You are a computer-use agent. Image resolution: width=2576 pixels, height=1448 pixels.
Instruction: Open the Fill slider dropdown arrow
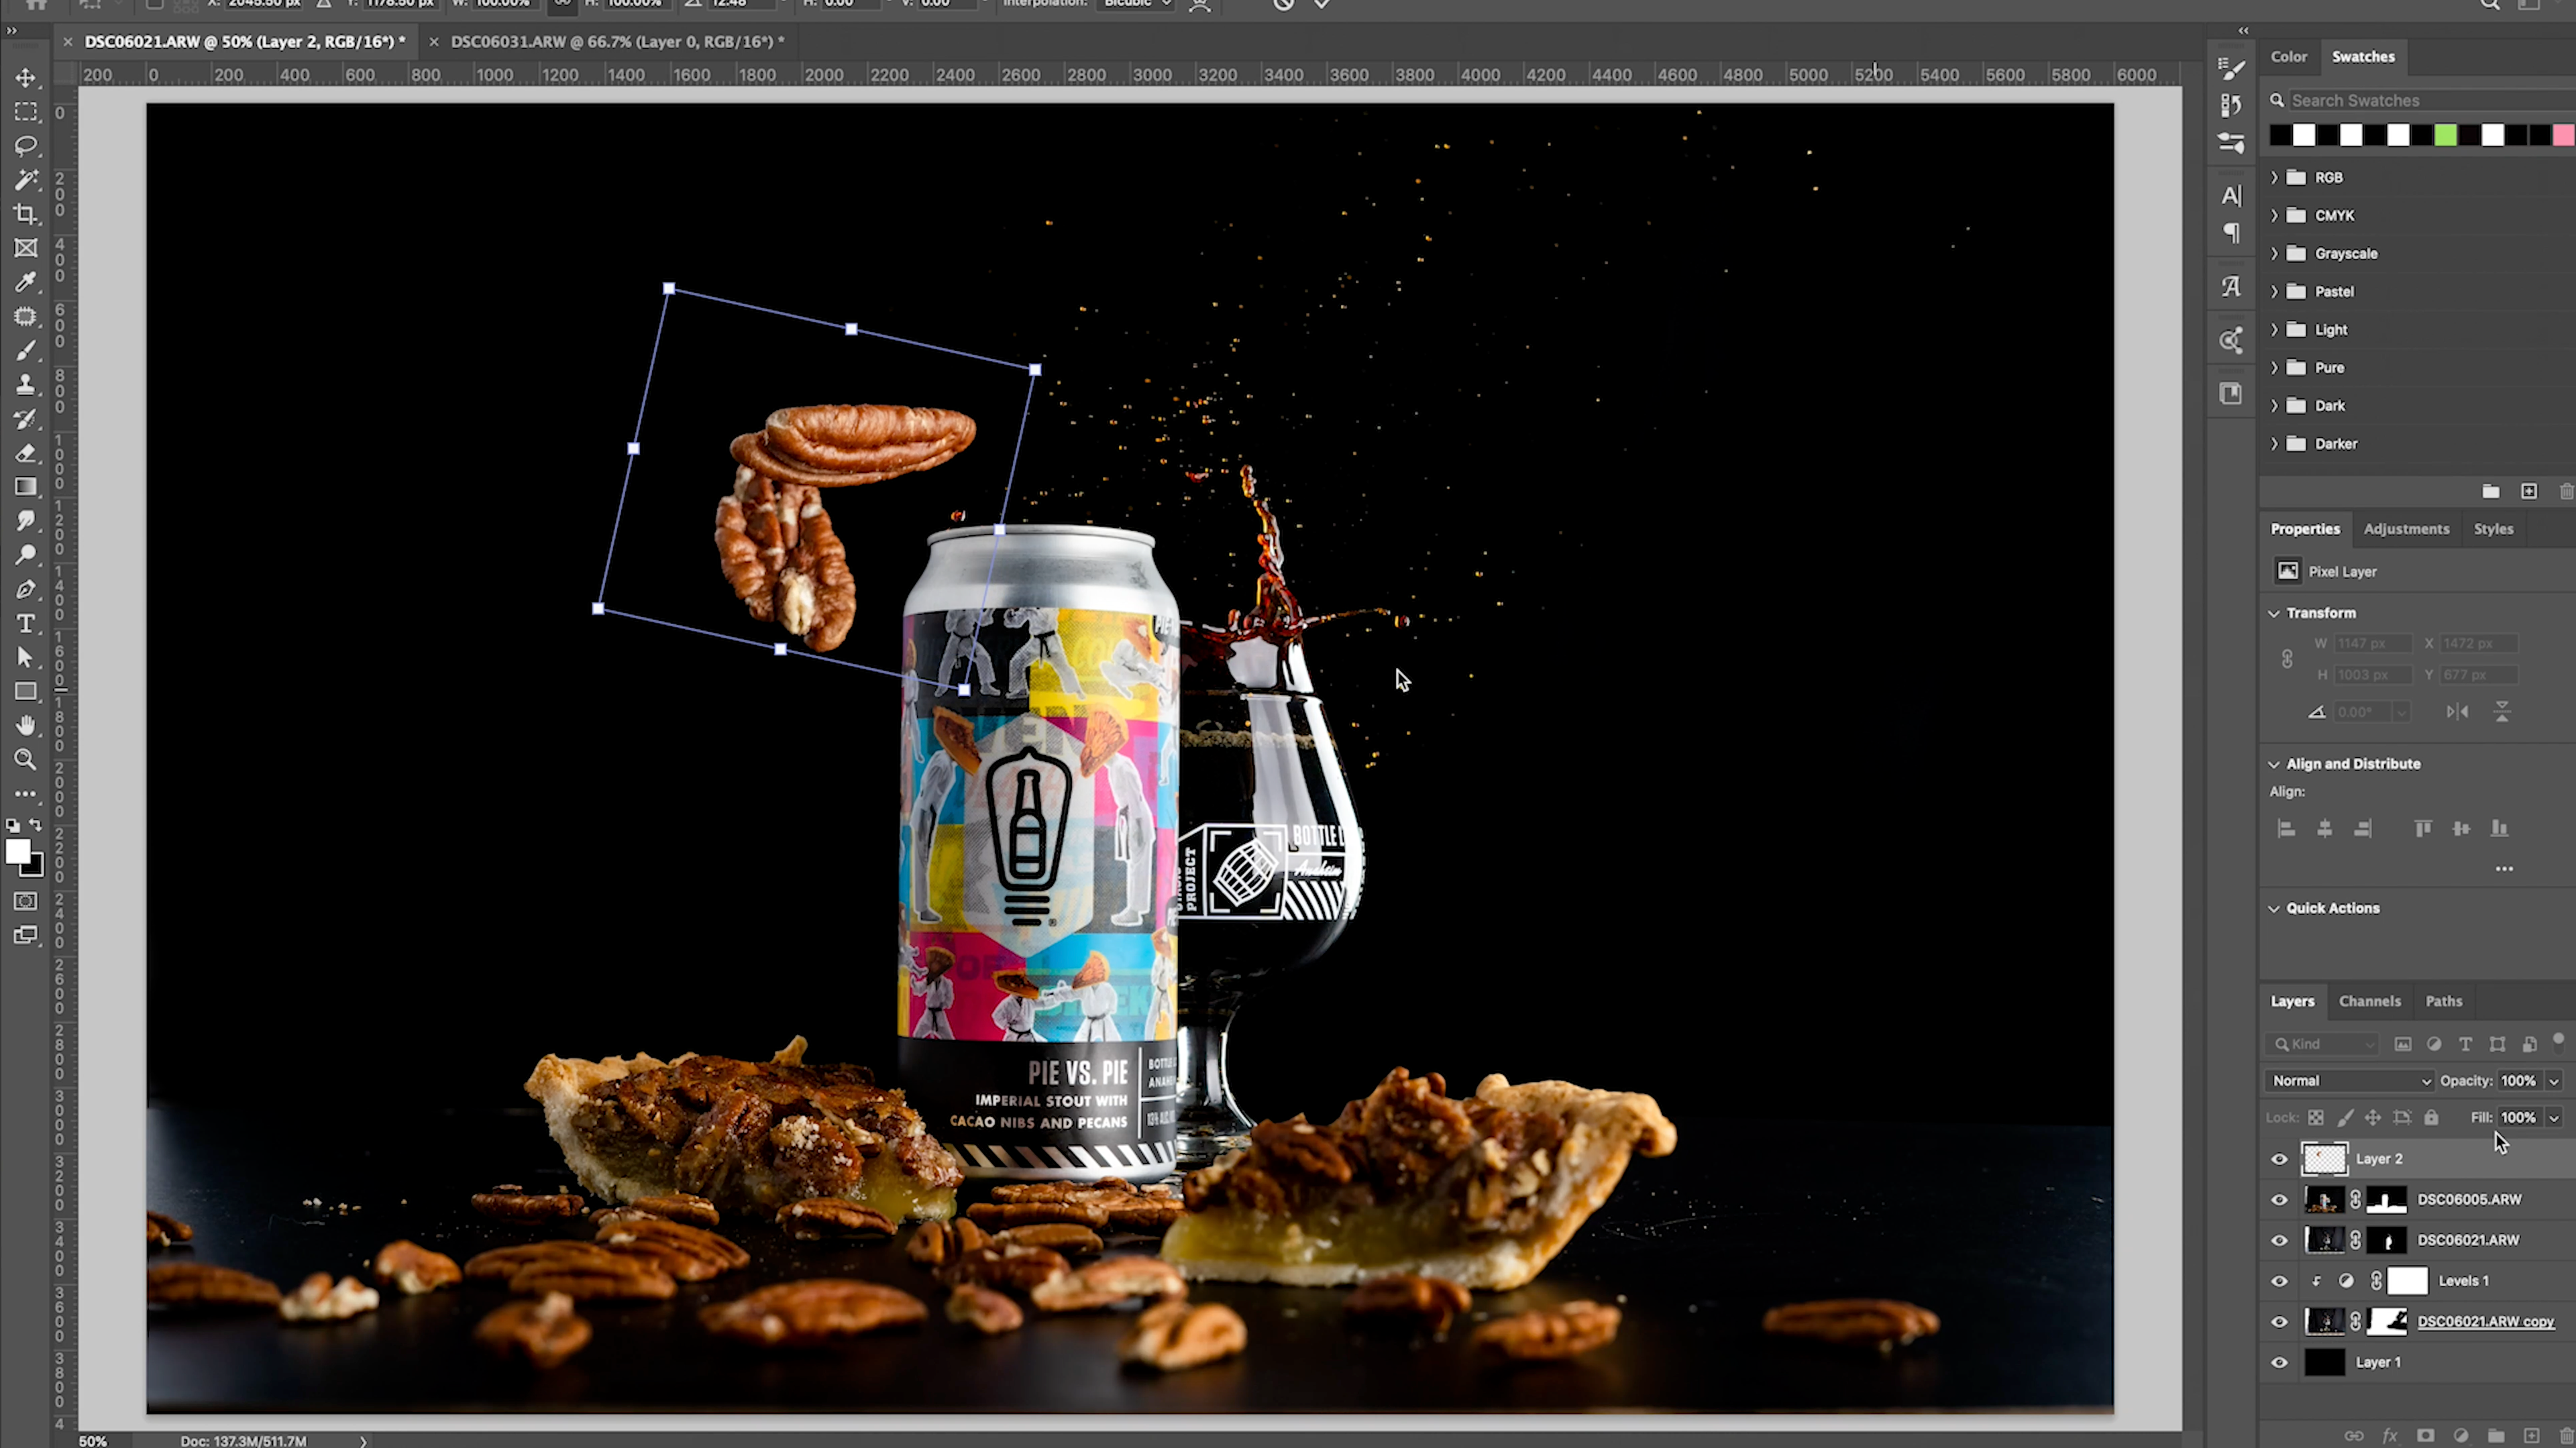[x=2554, y=1118]
